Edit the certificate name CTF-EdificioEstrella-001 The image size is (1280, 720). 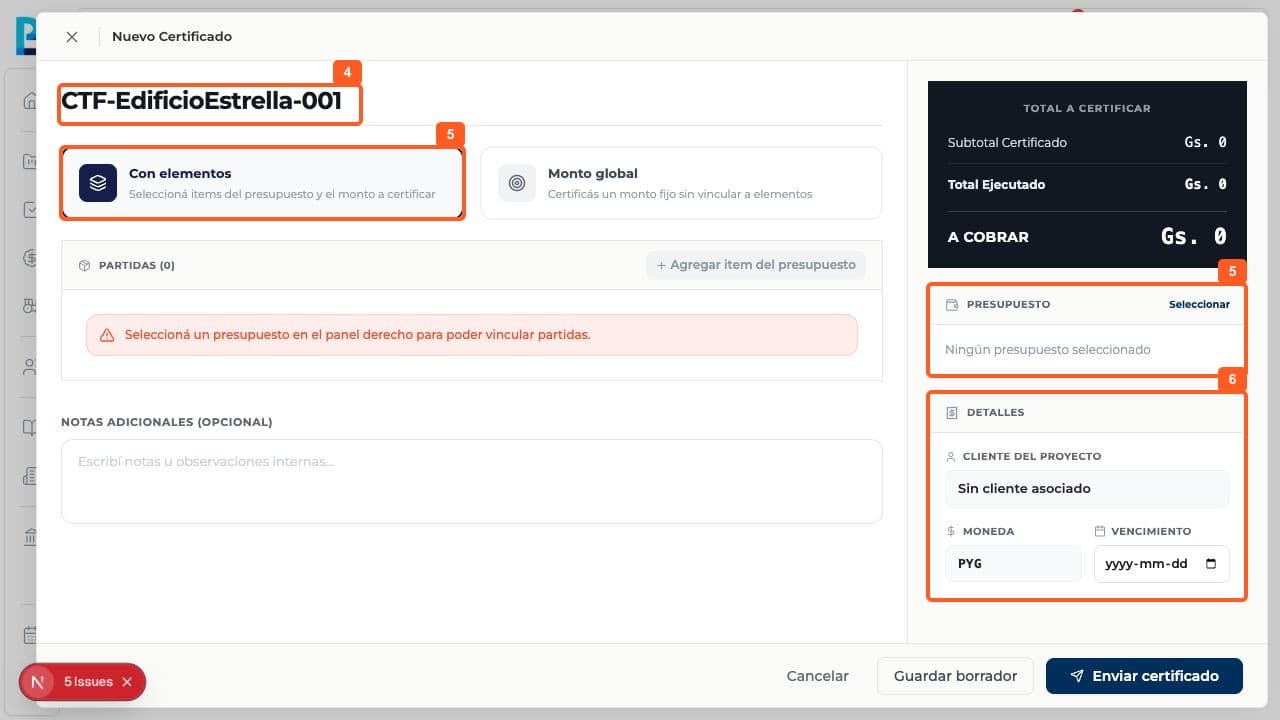(202, 101)
